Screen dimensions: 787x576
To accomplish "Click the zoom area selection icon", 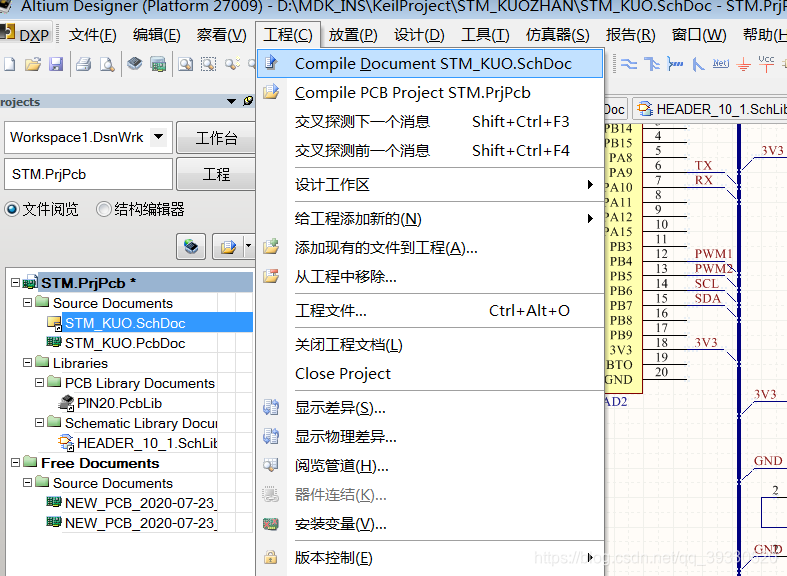I will pyautogui.click(x=208, y=64).
